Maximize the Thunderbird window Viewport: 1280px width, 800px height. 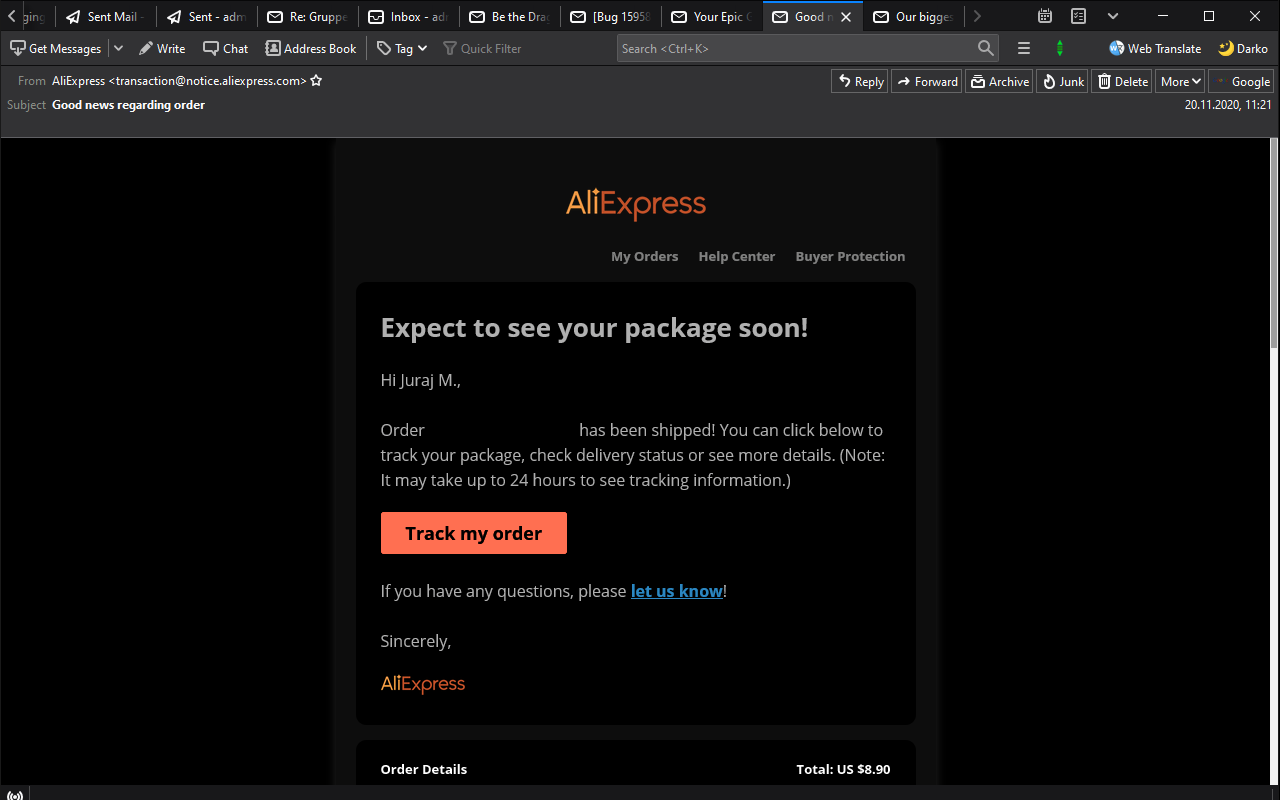1209,16
